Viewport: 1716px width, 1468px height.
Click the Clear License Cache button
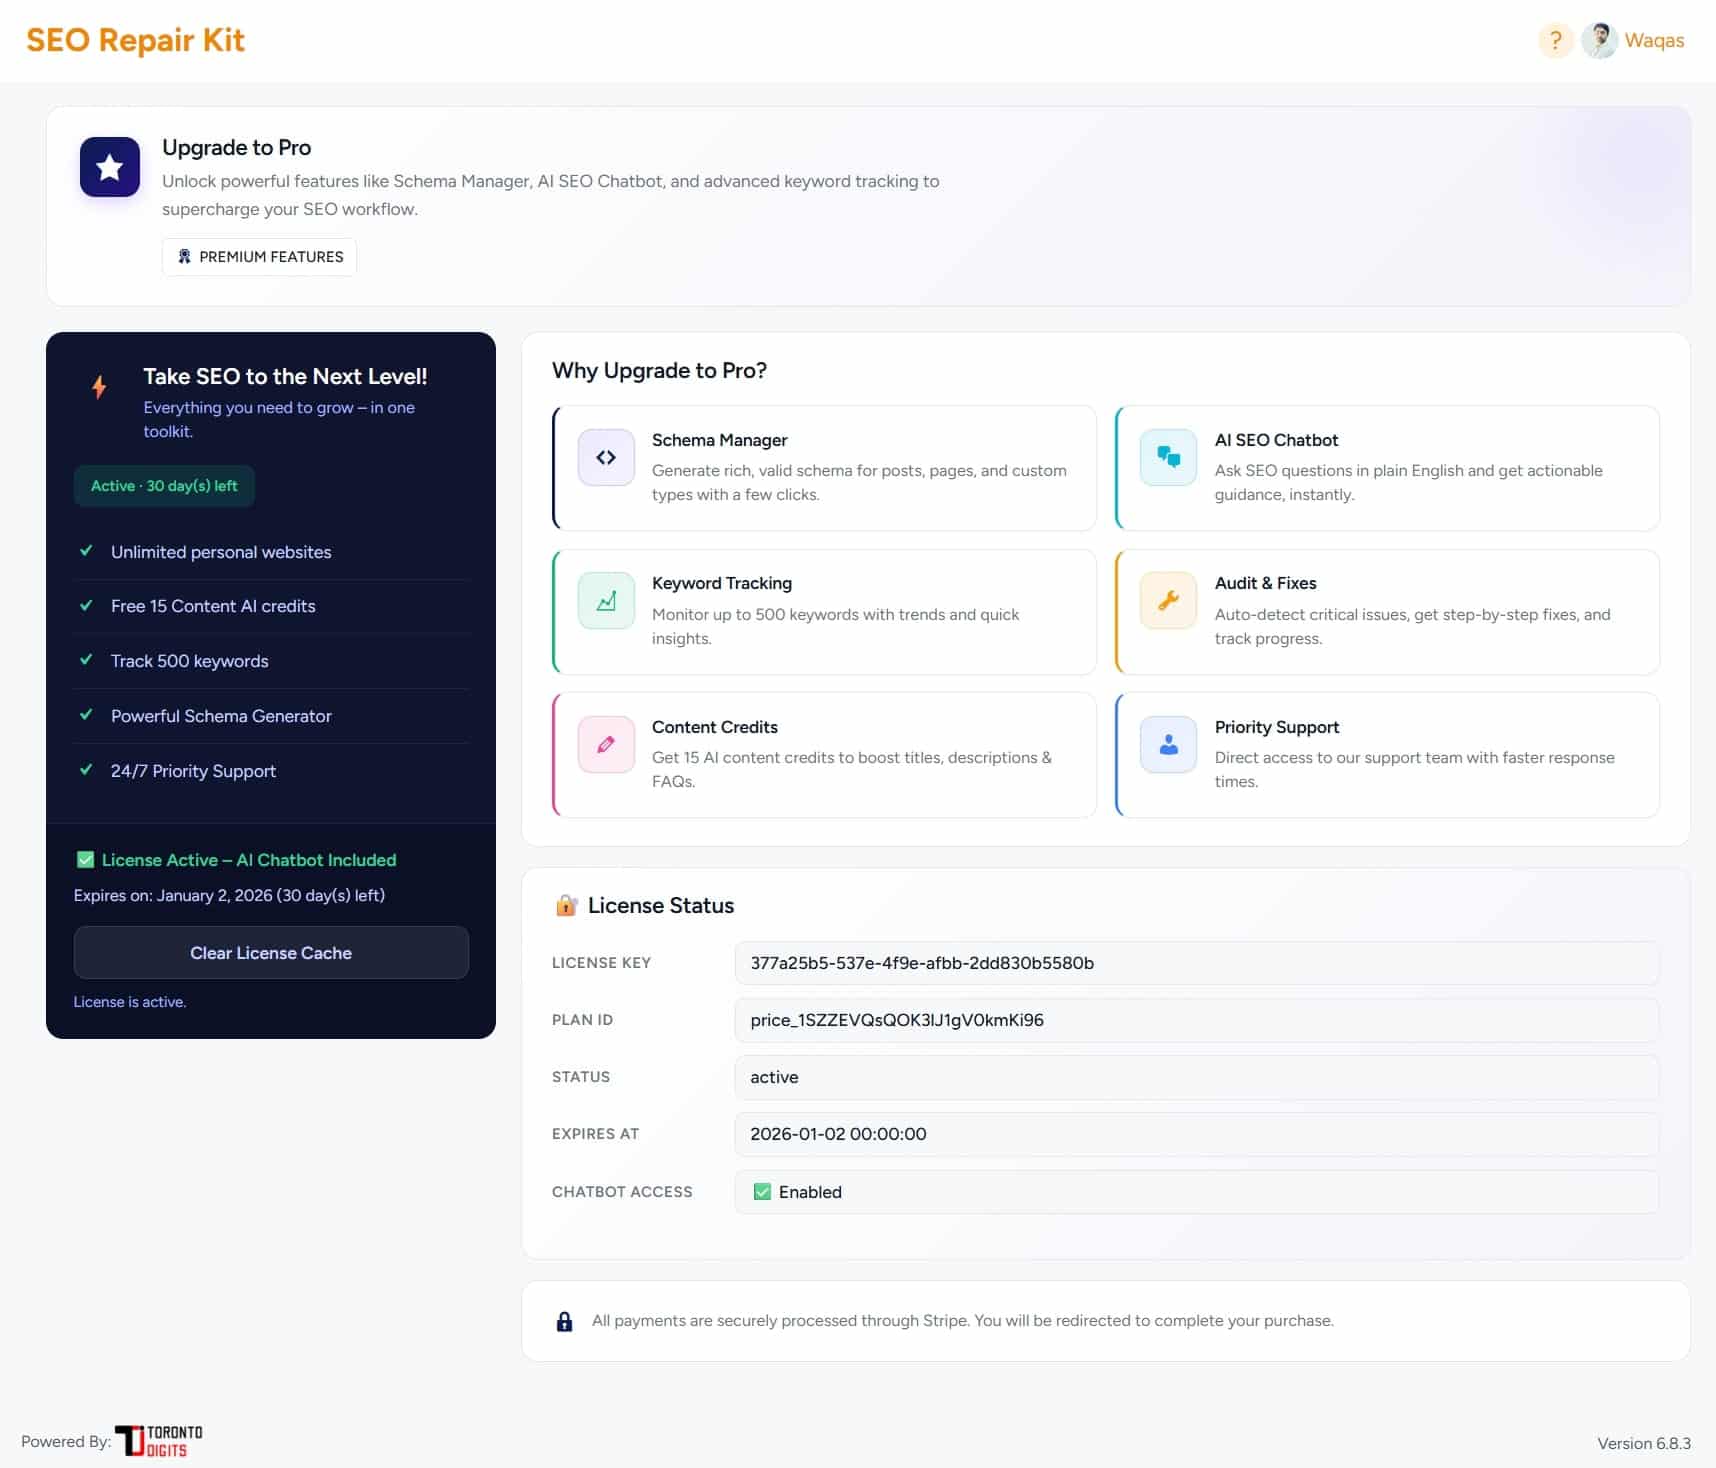(271, 953)
